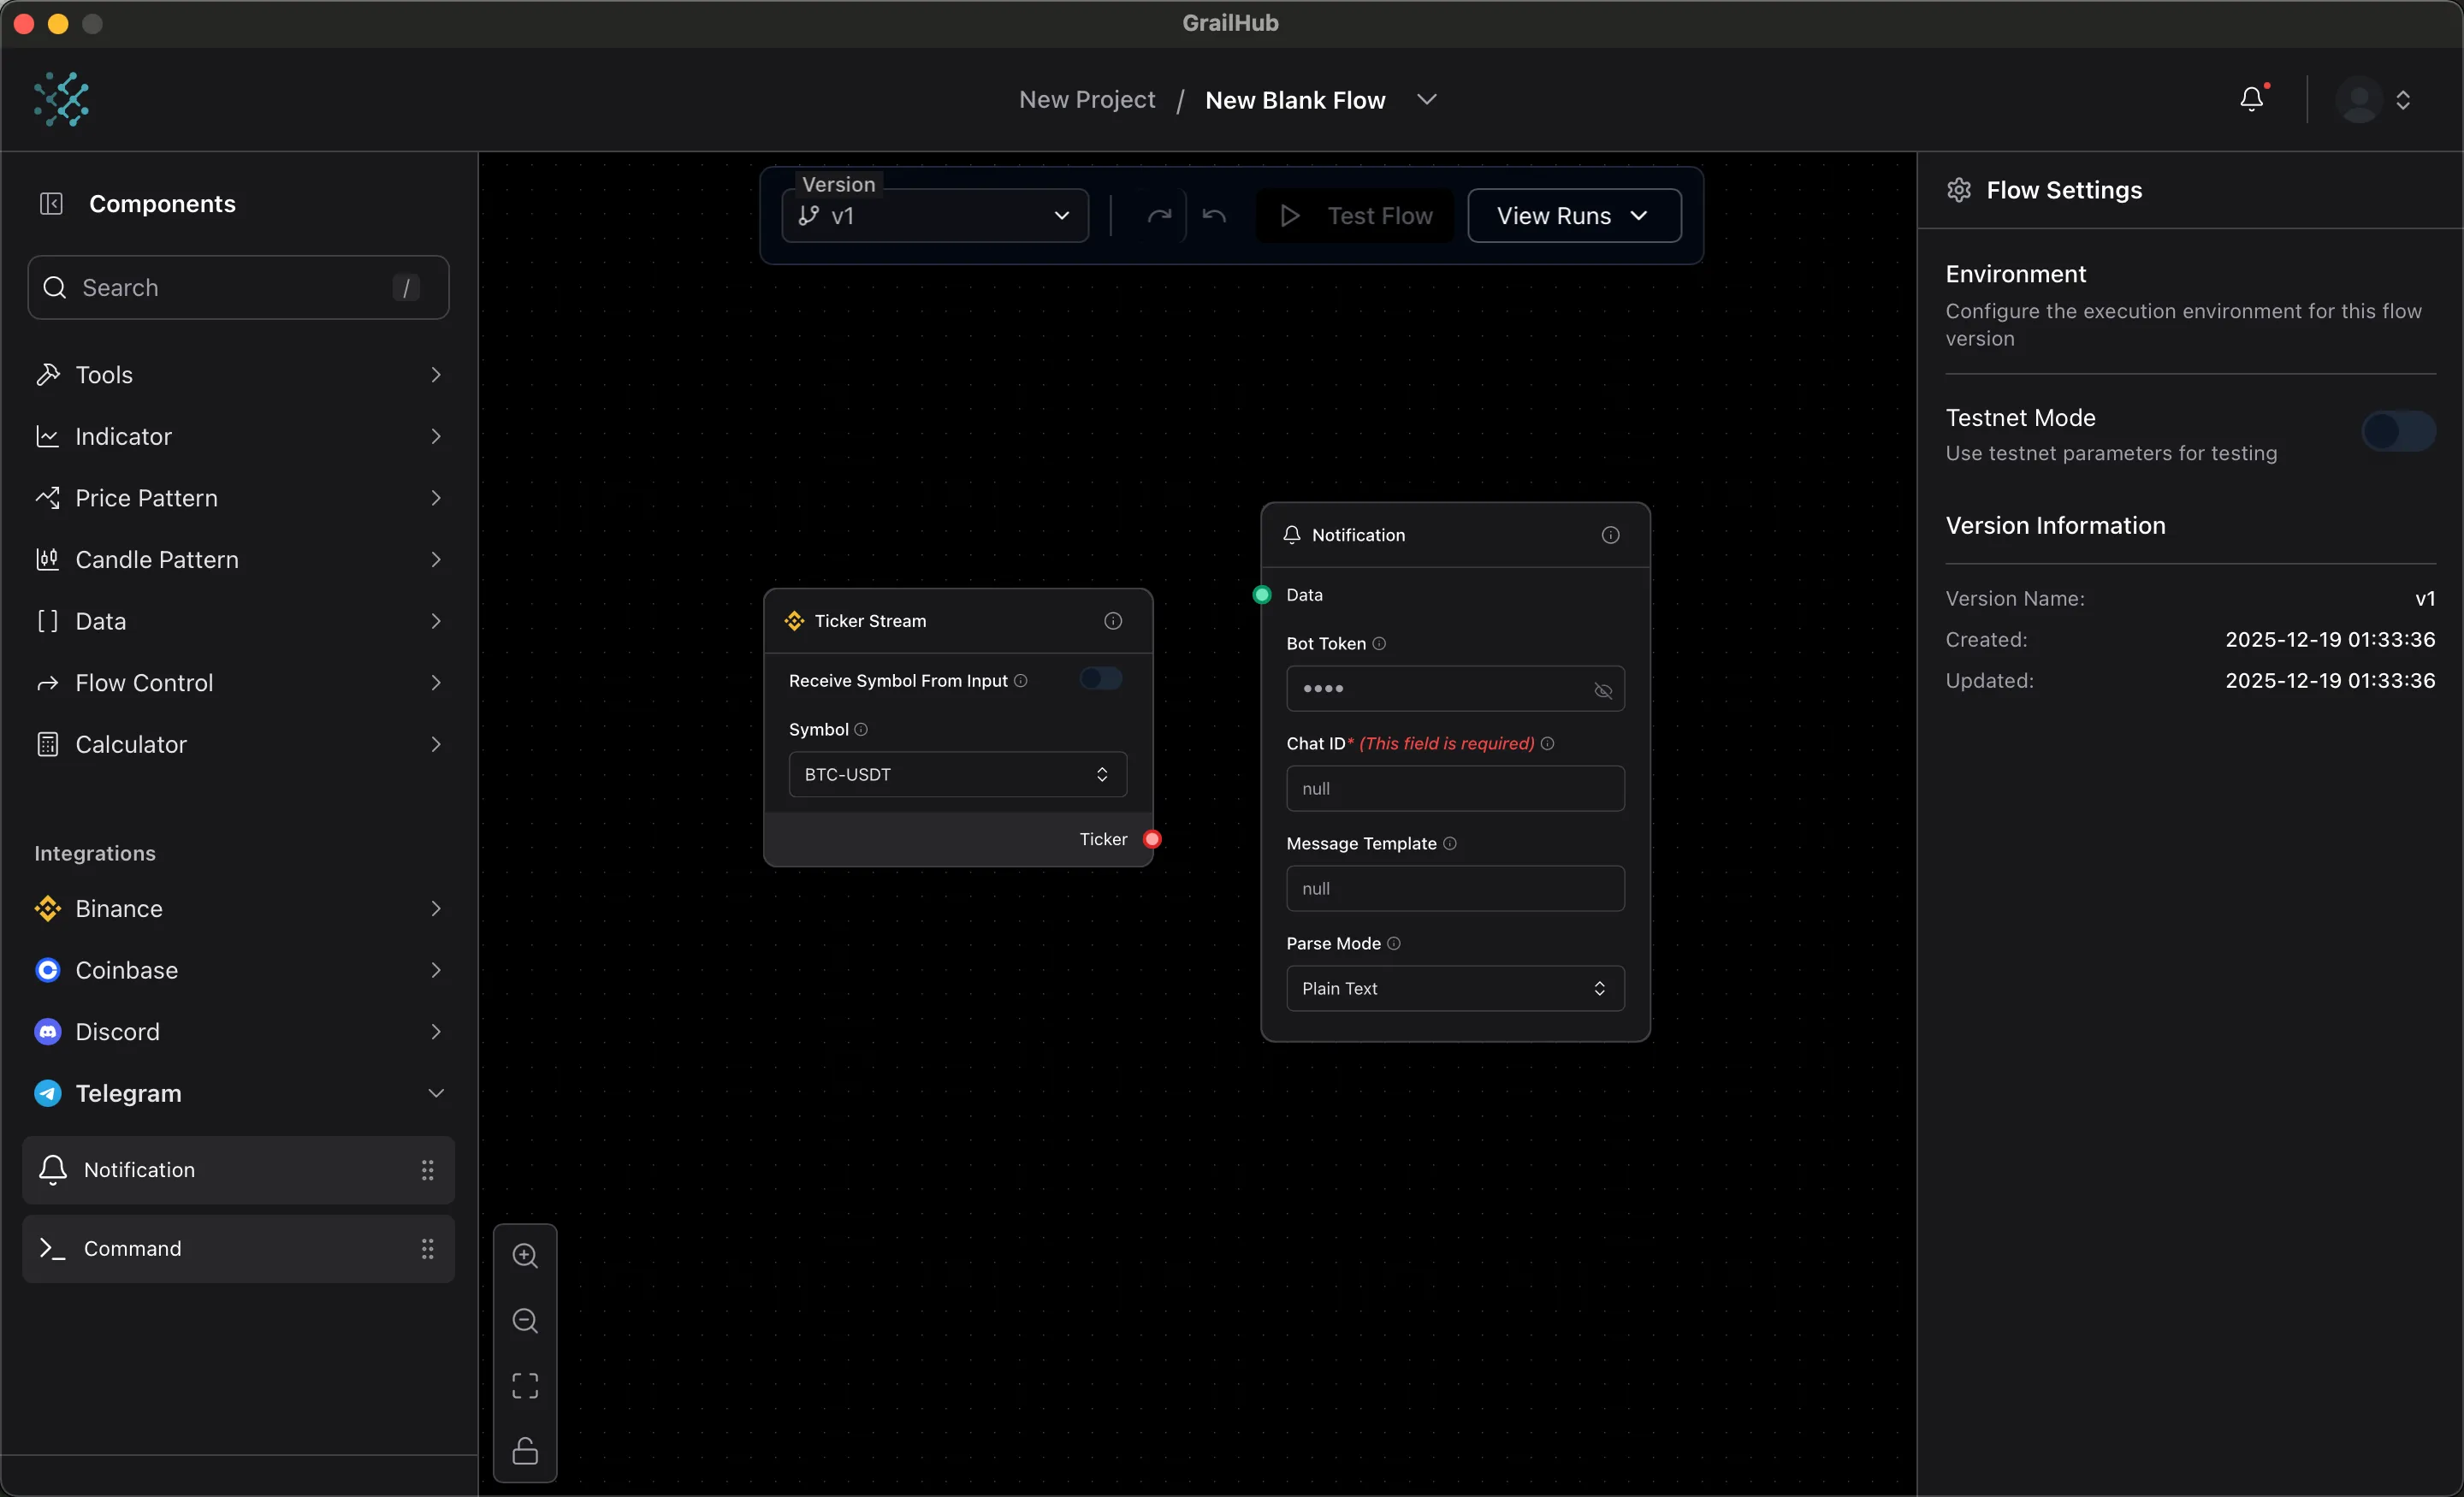This screenshot has width=2464, height=1497.
Task: Click the canvas lock icon
Action: click(525, 1451)
